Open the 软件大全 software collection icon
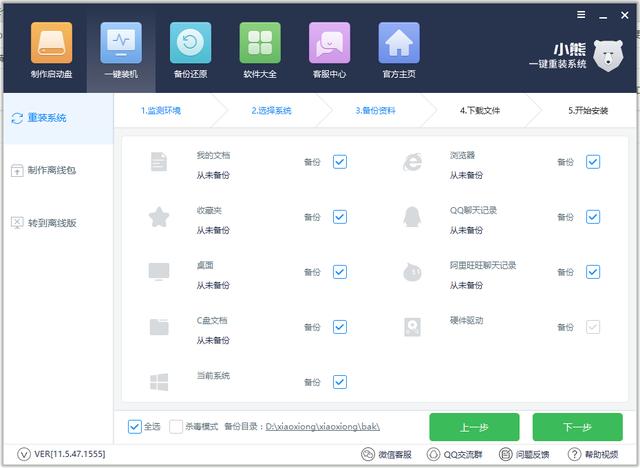Image resolution: width=640 pixels, height=468 pixels. tap(260, 43)
